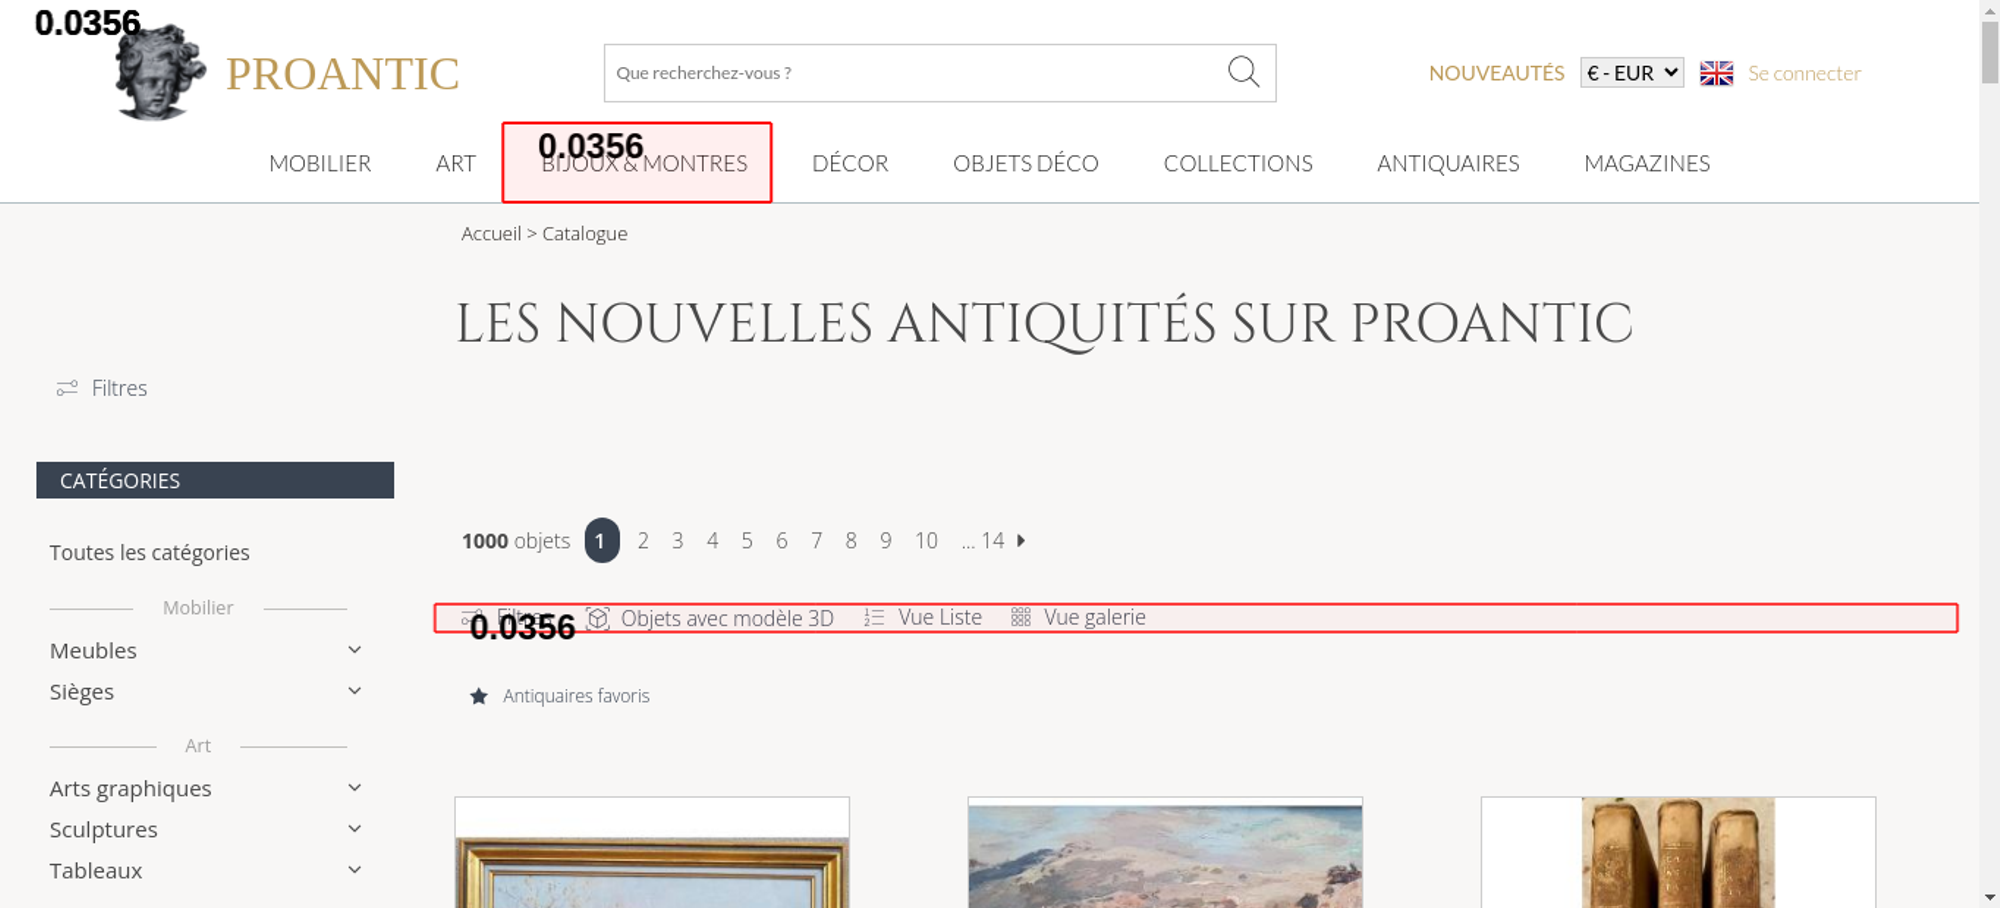Switch to Vue galerie

pos(1095,618)
